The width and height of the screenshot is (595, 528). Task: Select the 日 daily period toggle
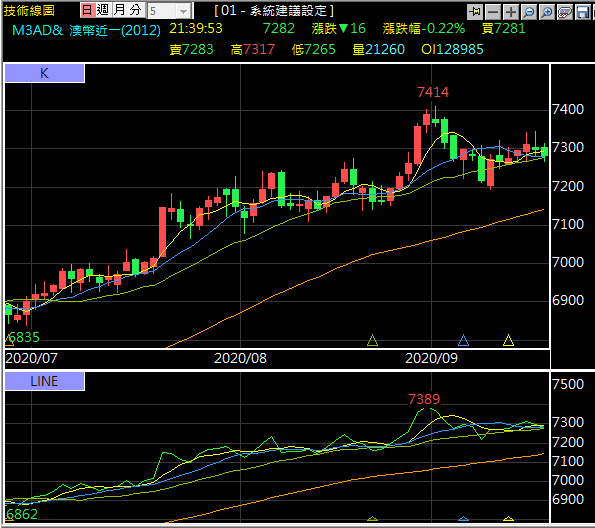click(x=87, y=10)
